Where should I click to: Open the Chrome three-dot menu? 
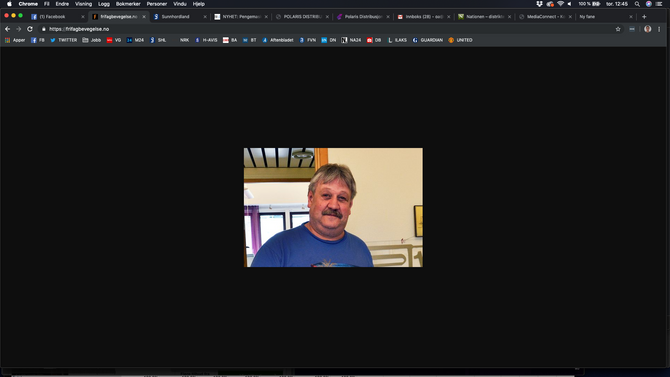[659, 29]
